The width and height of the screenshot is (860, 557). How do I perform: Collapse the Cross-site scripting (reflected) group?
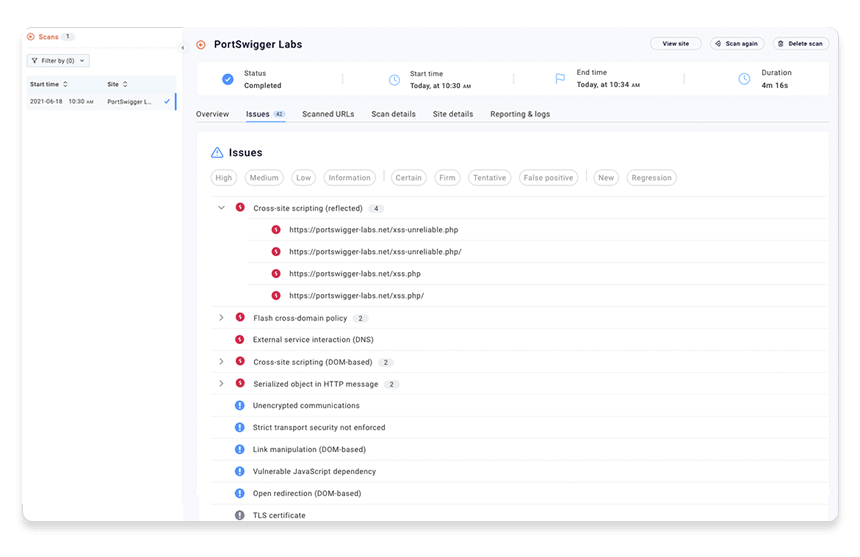(221, 208)
